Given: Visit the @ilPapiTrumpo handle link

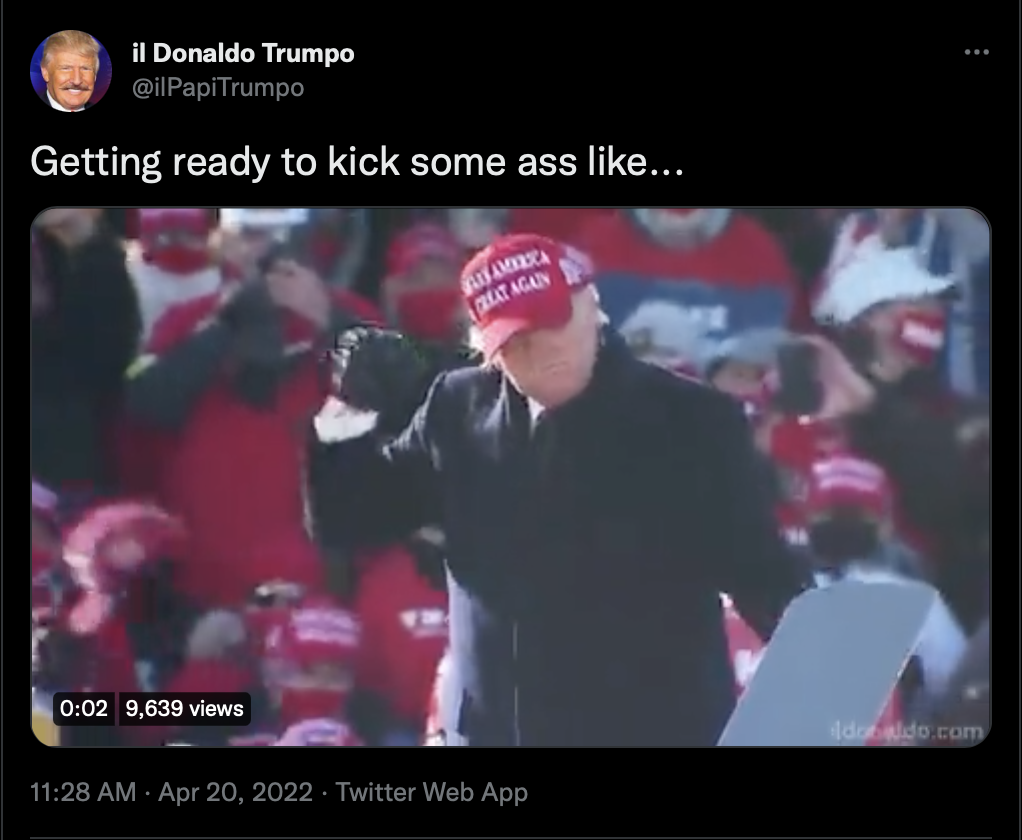Looking at the screenshot, I should click(218, 87).
